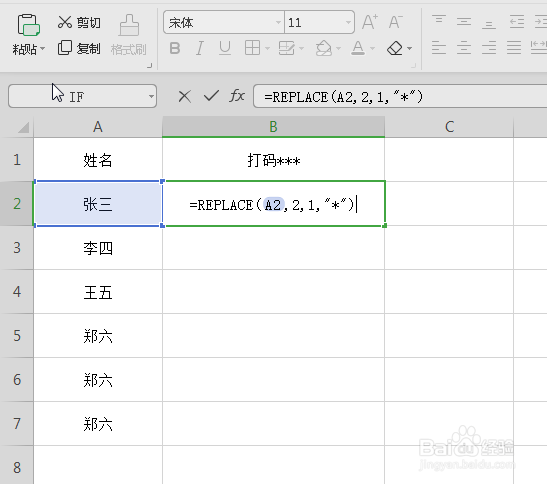The height and width of the screenshot is (484, 547).
Task: Apply justified text alignment
Action: (514, 47)
